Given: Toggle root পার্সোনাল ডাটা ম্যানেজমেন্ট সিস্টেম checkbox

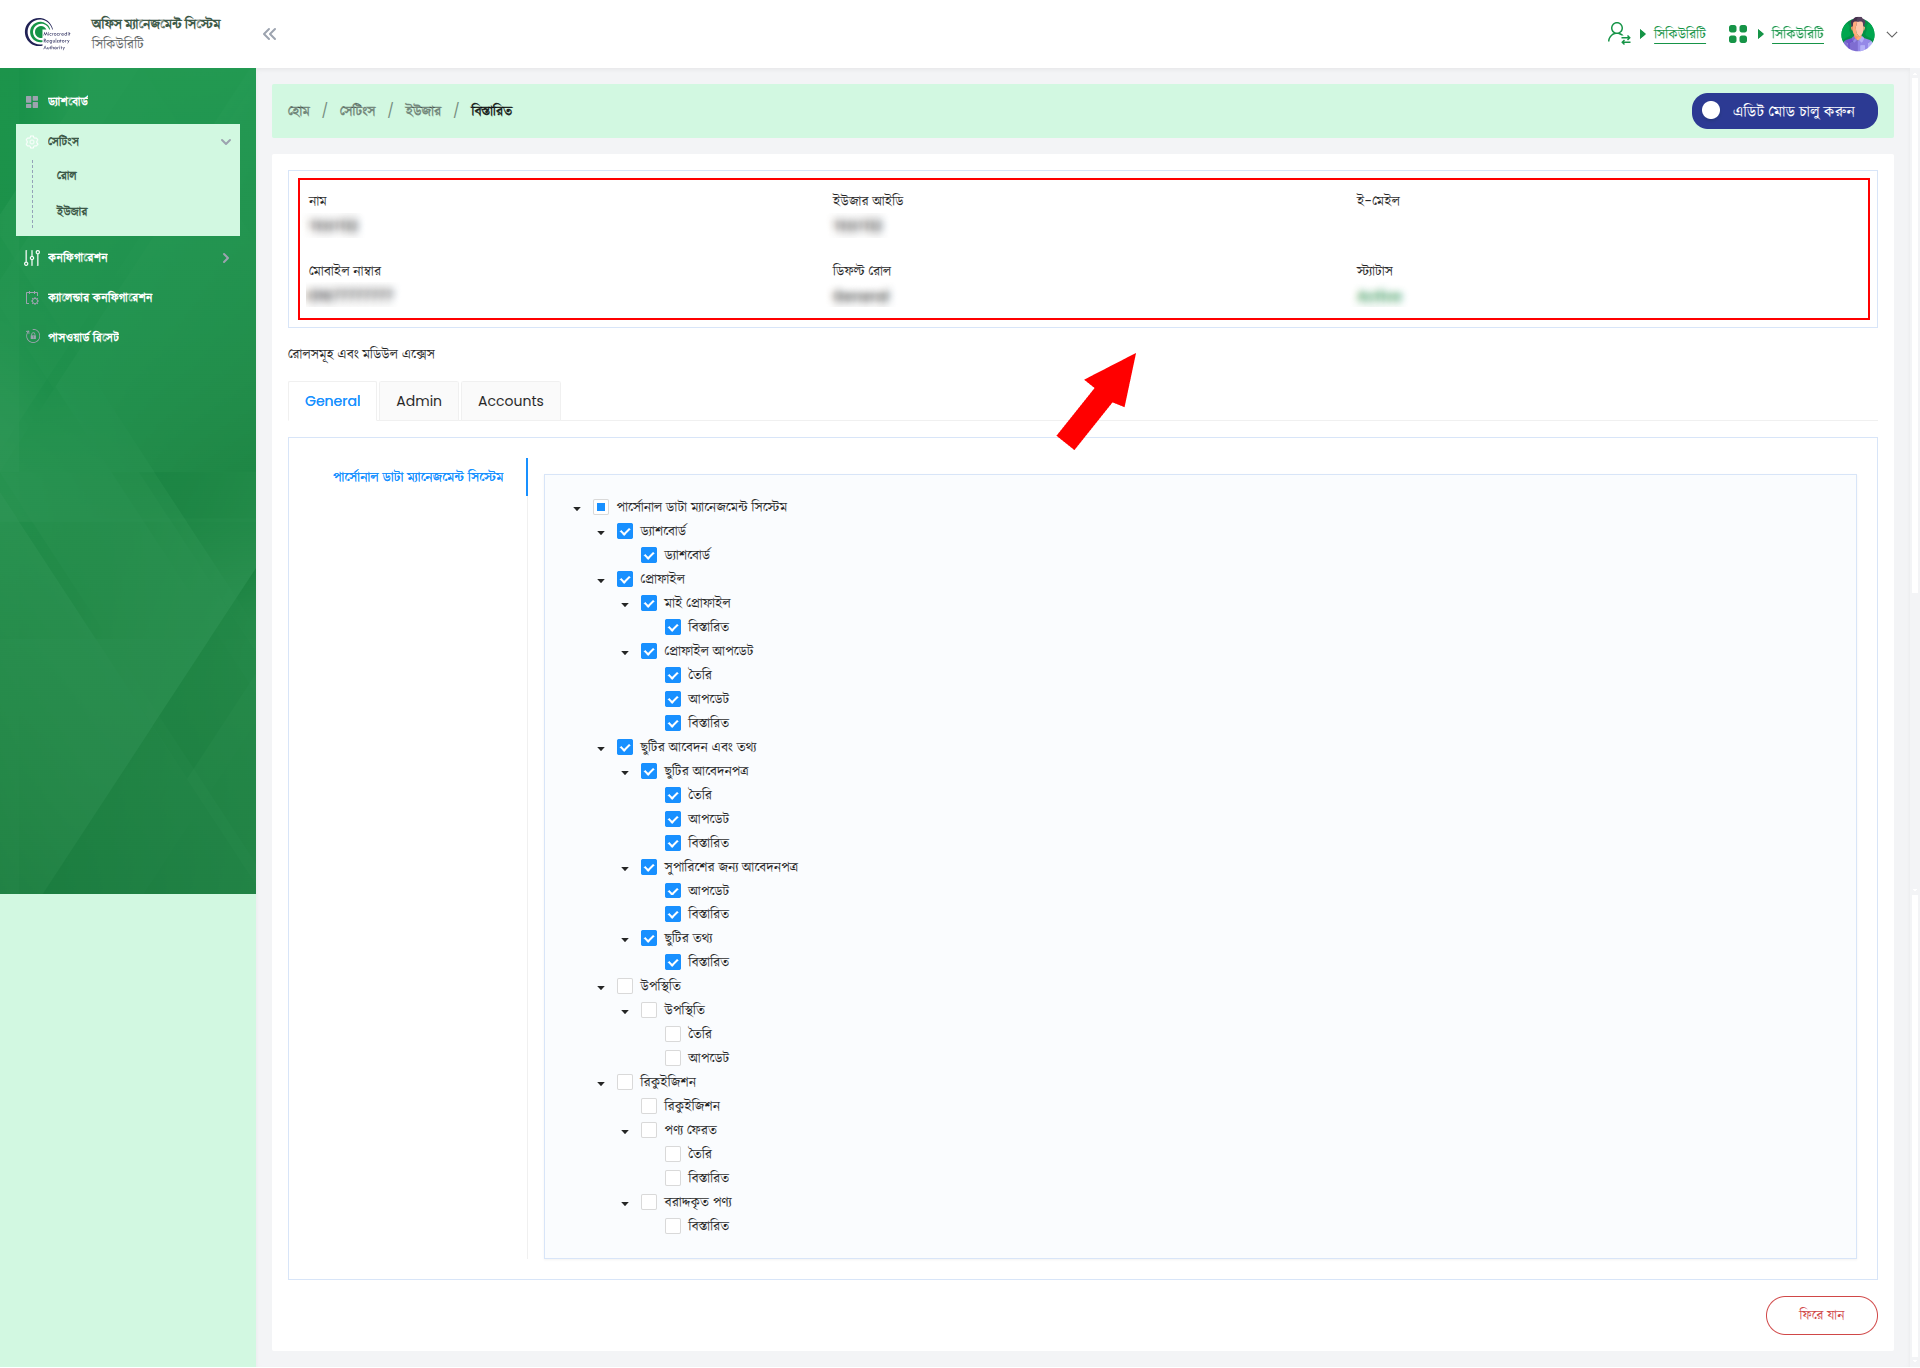Looking at the screenshot, I should click(601, 507).
